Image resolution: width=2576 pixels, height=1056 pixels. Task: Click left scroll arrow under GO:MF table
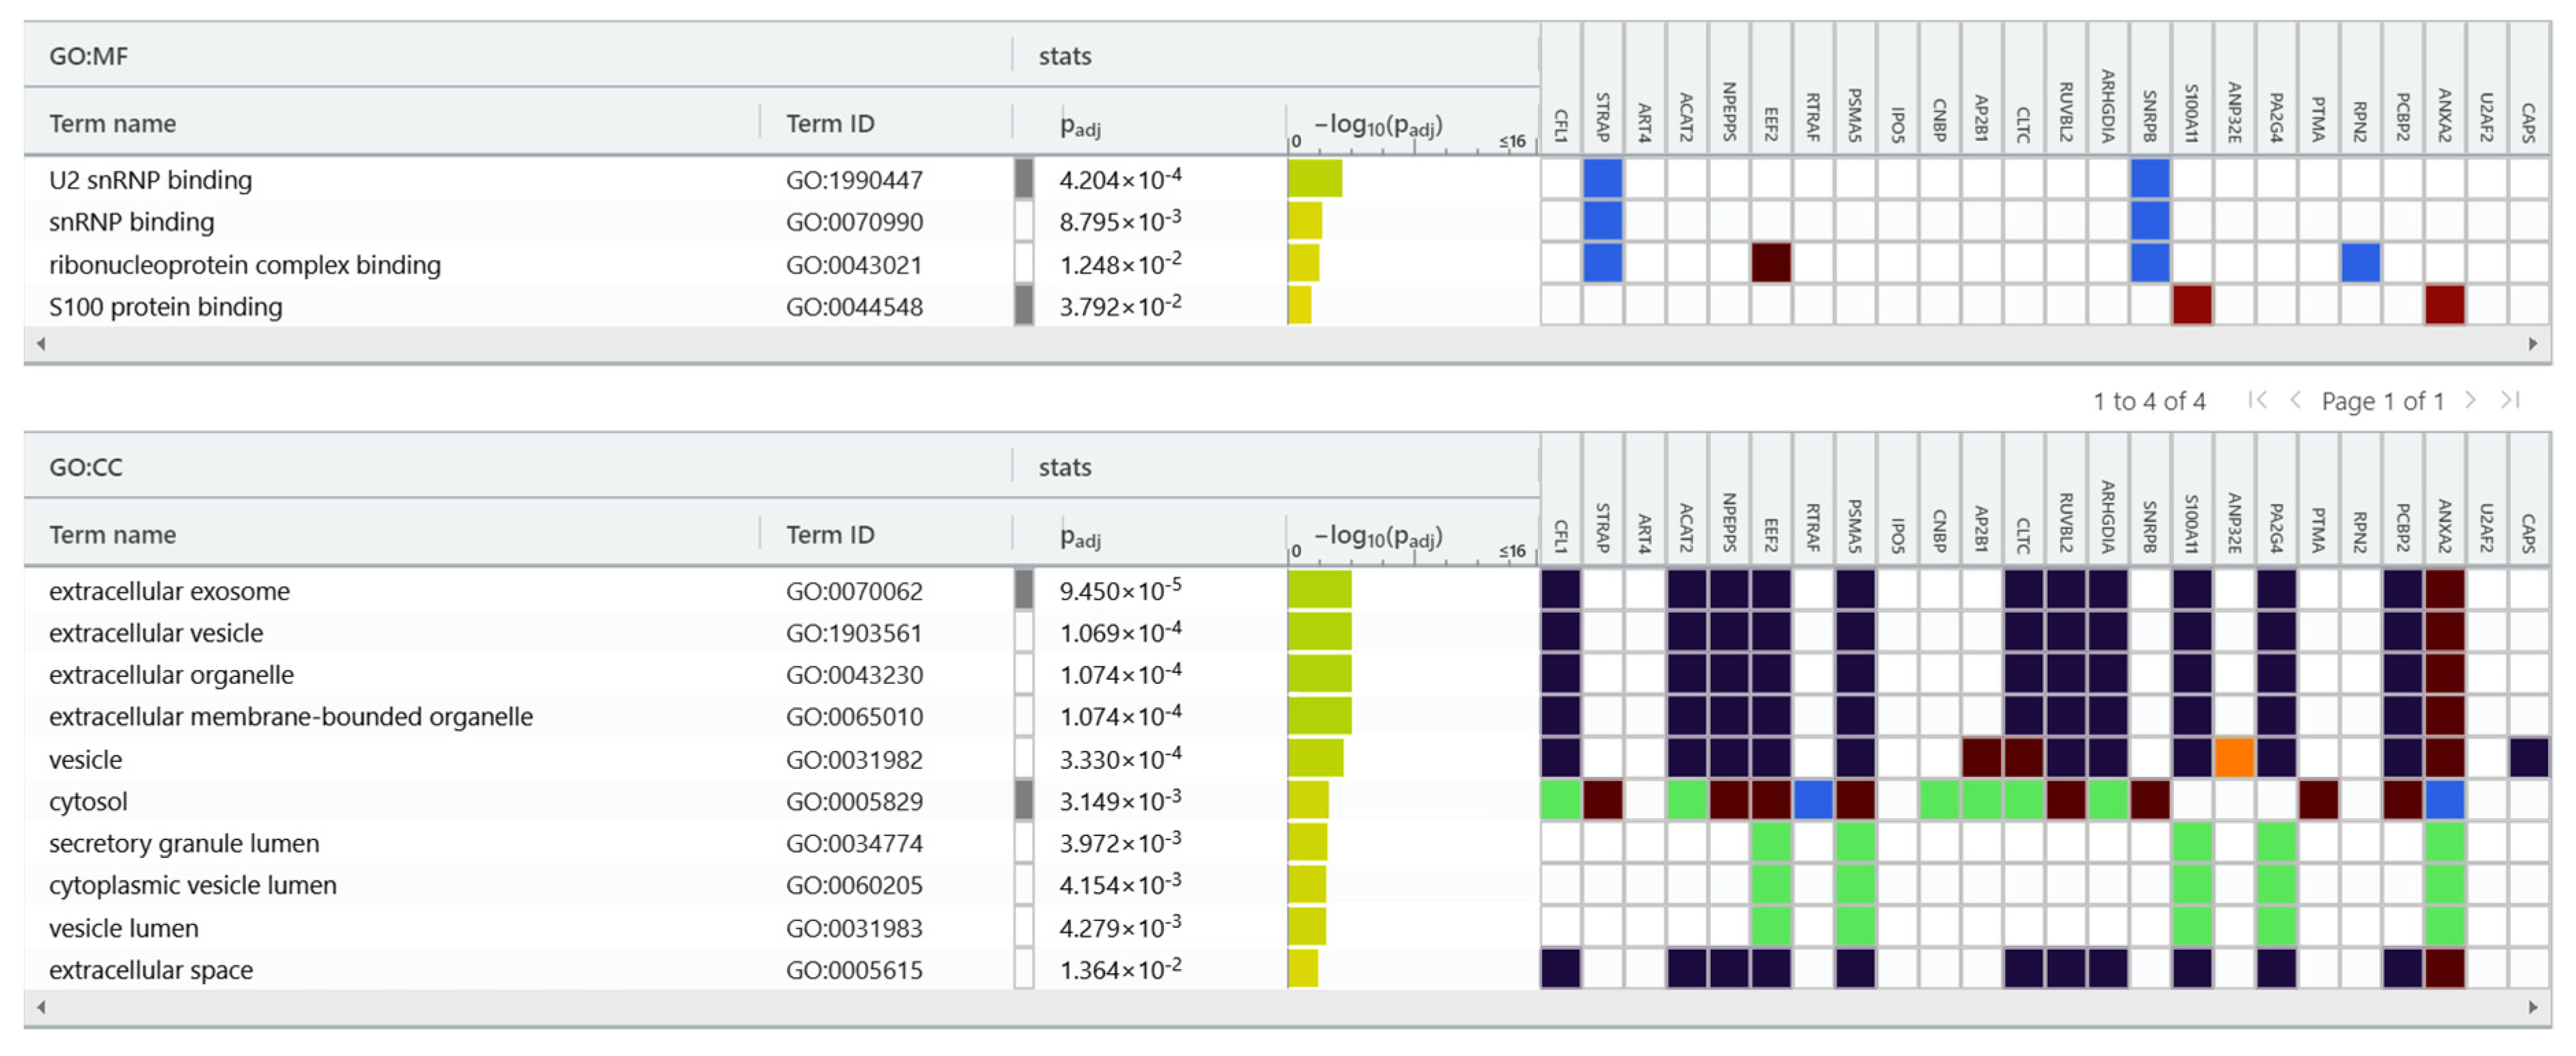coord(41,344)
